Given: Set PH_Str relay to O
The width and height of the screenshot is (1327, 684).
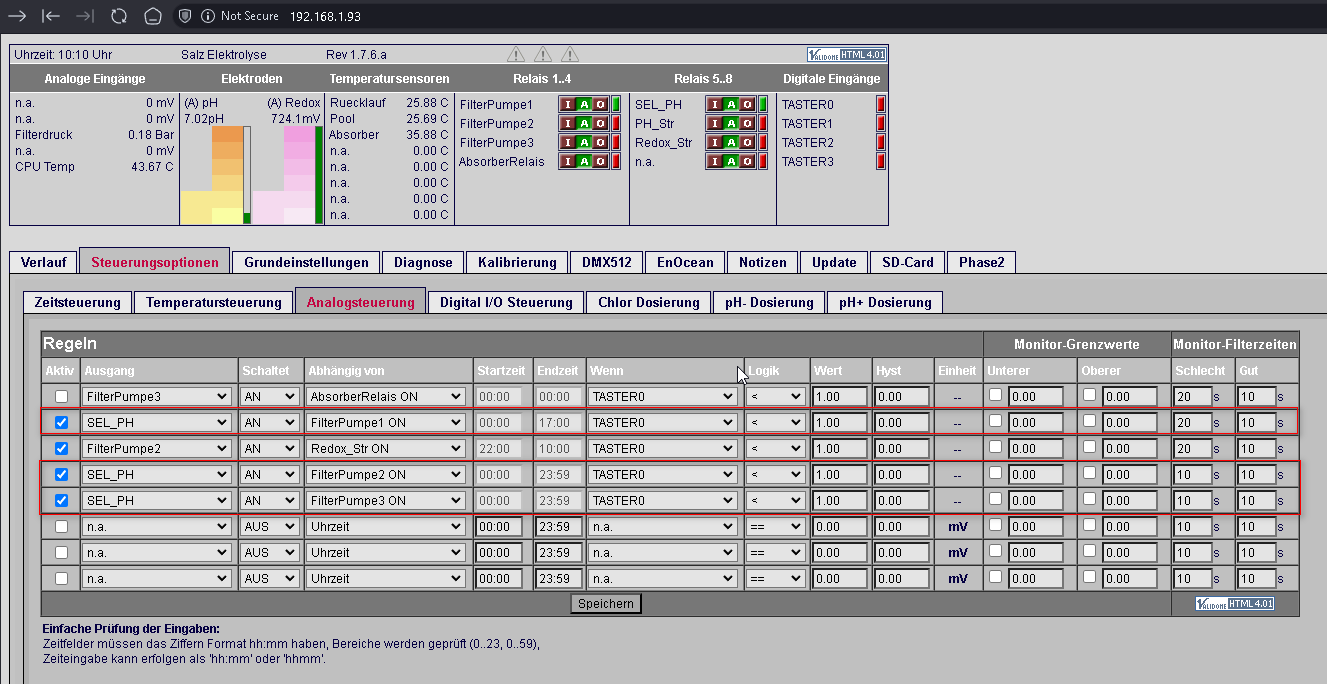Looking at the screenshot, I should [747, 123].
